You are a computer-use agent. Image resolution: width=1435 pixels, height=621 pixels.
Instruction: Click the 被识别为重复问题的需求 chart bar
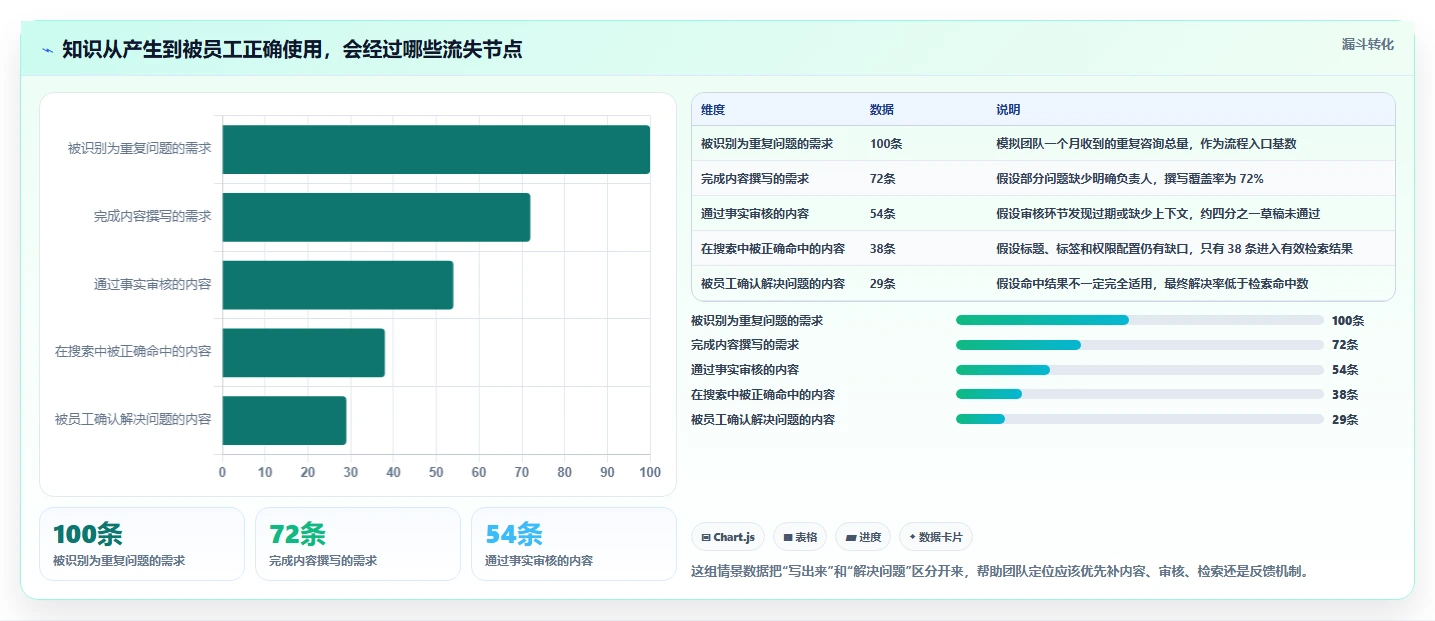(x=436, y=149)
